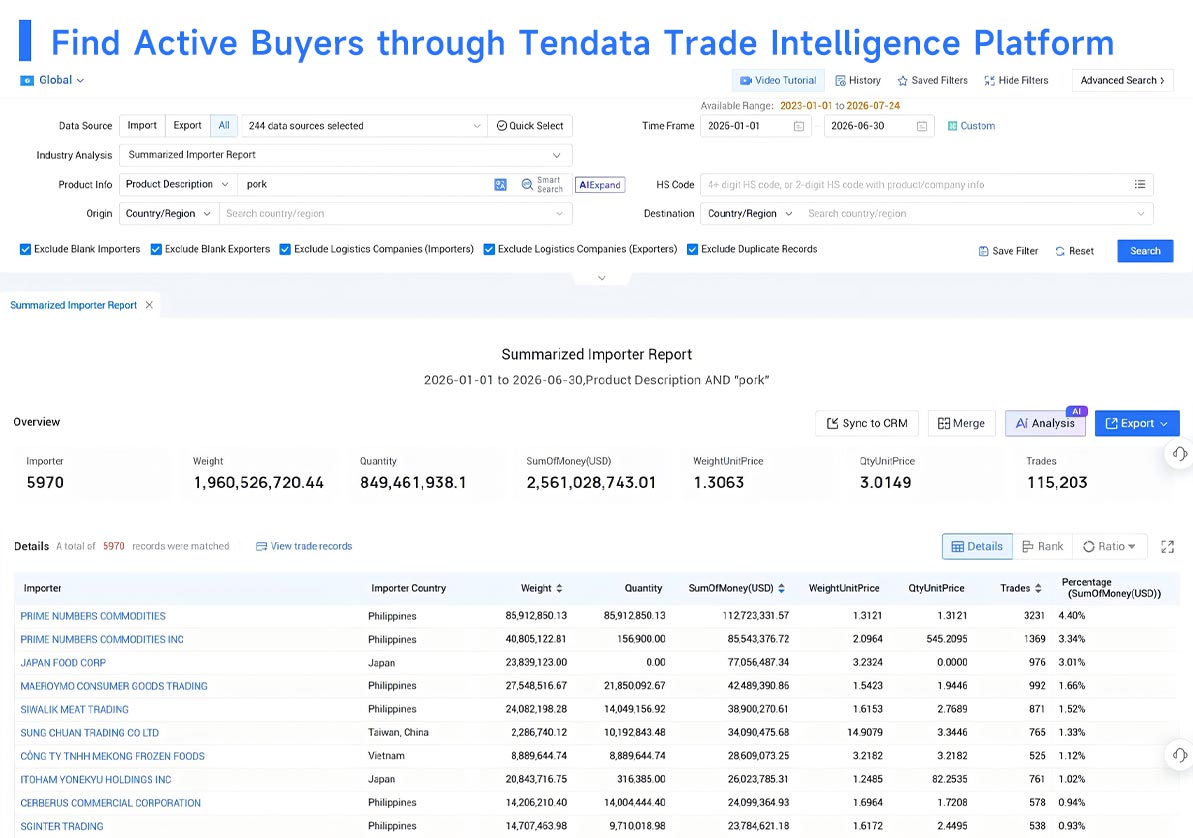The width and height of the screenshot is (1193, 838).
Task: Click the AI Analysis button
Action: (1045, 423)
